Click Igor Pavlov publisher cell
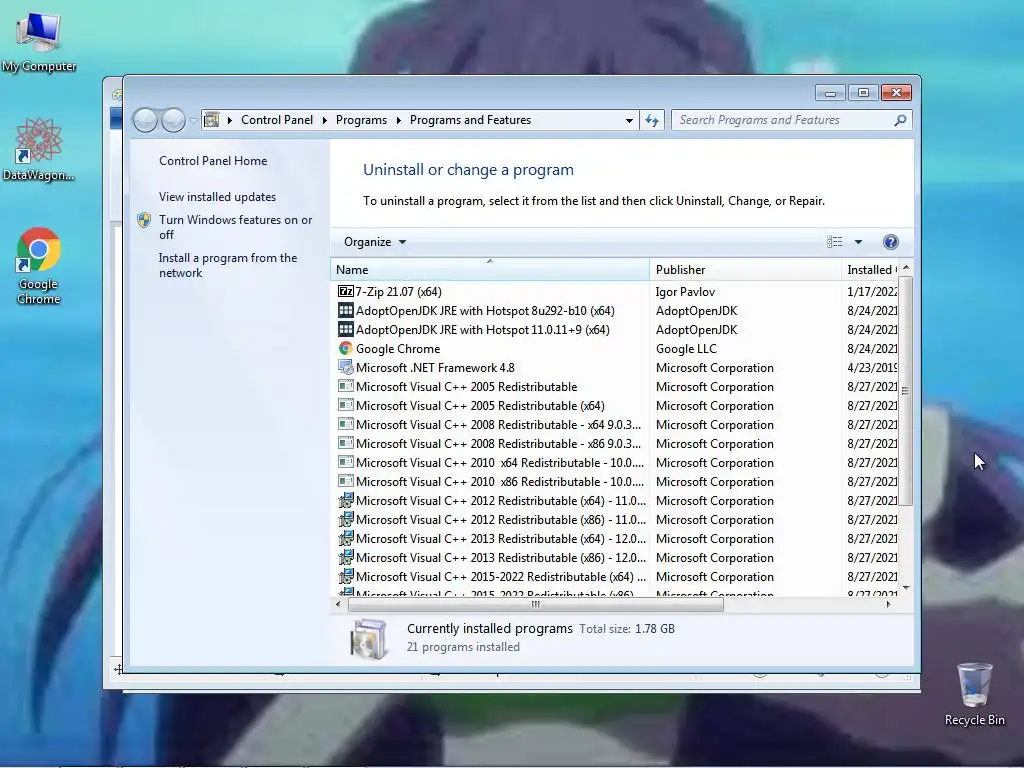1024x768 pixels. coord(685,292)
